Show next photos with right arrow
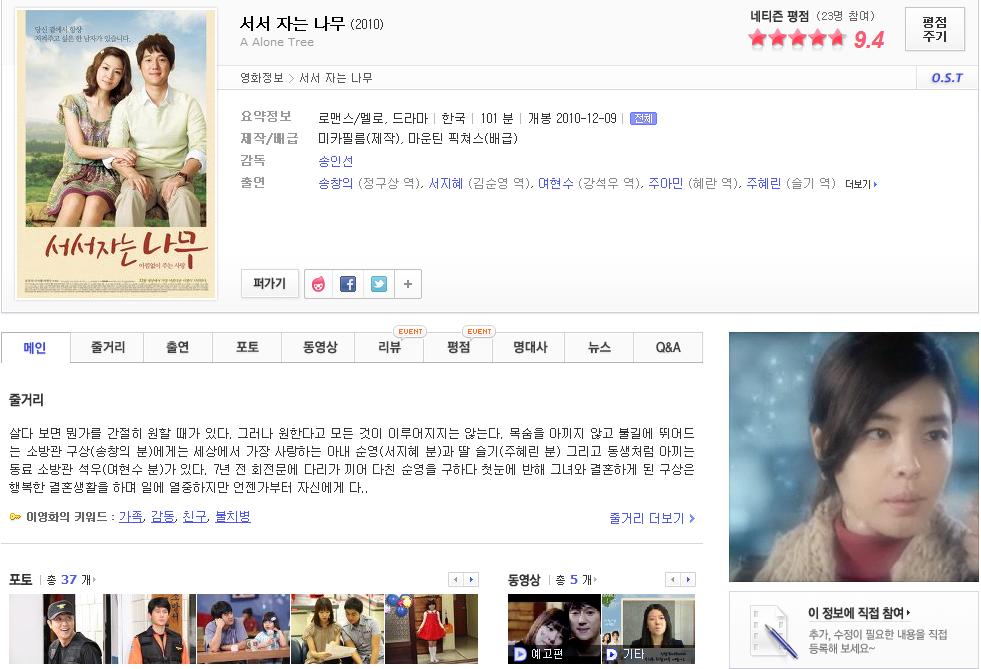981x669 pixels. click(471, 580)
